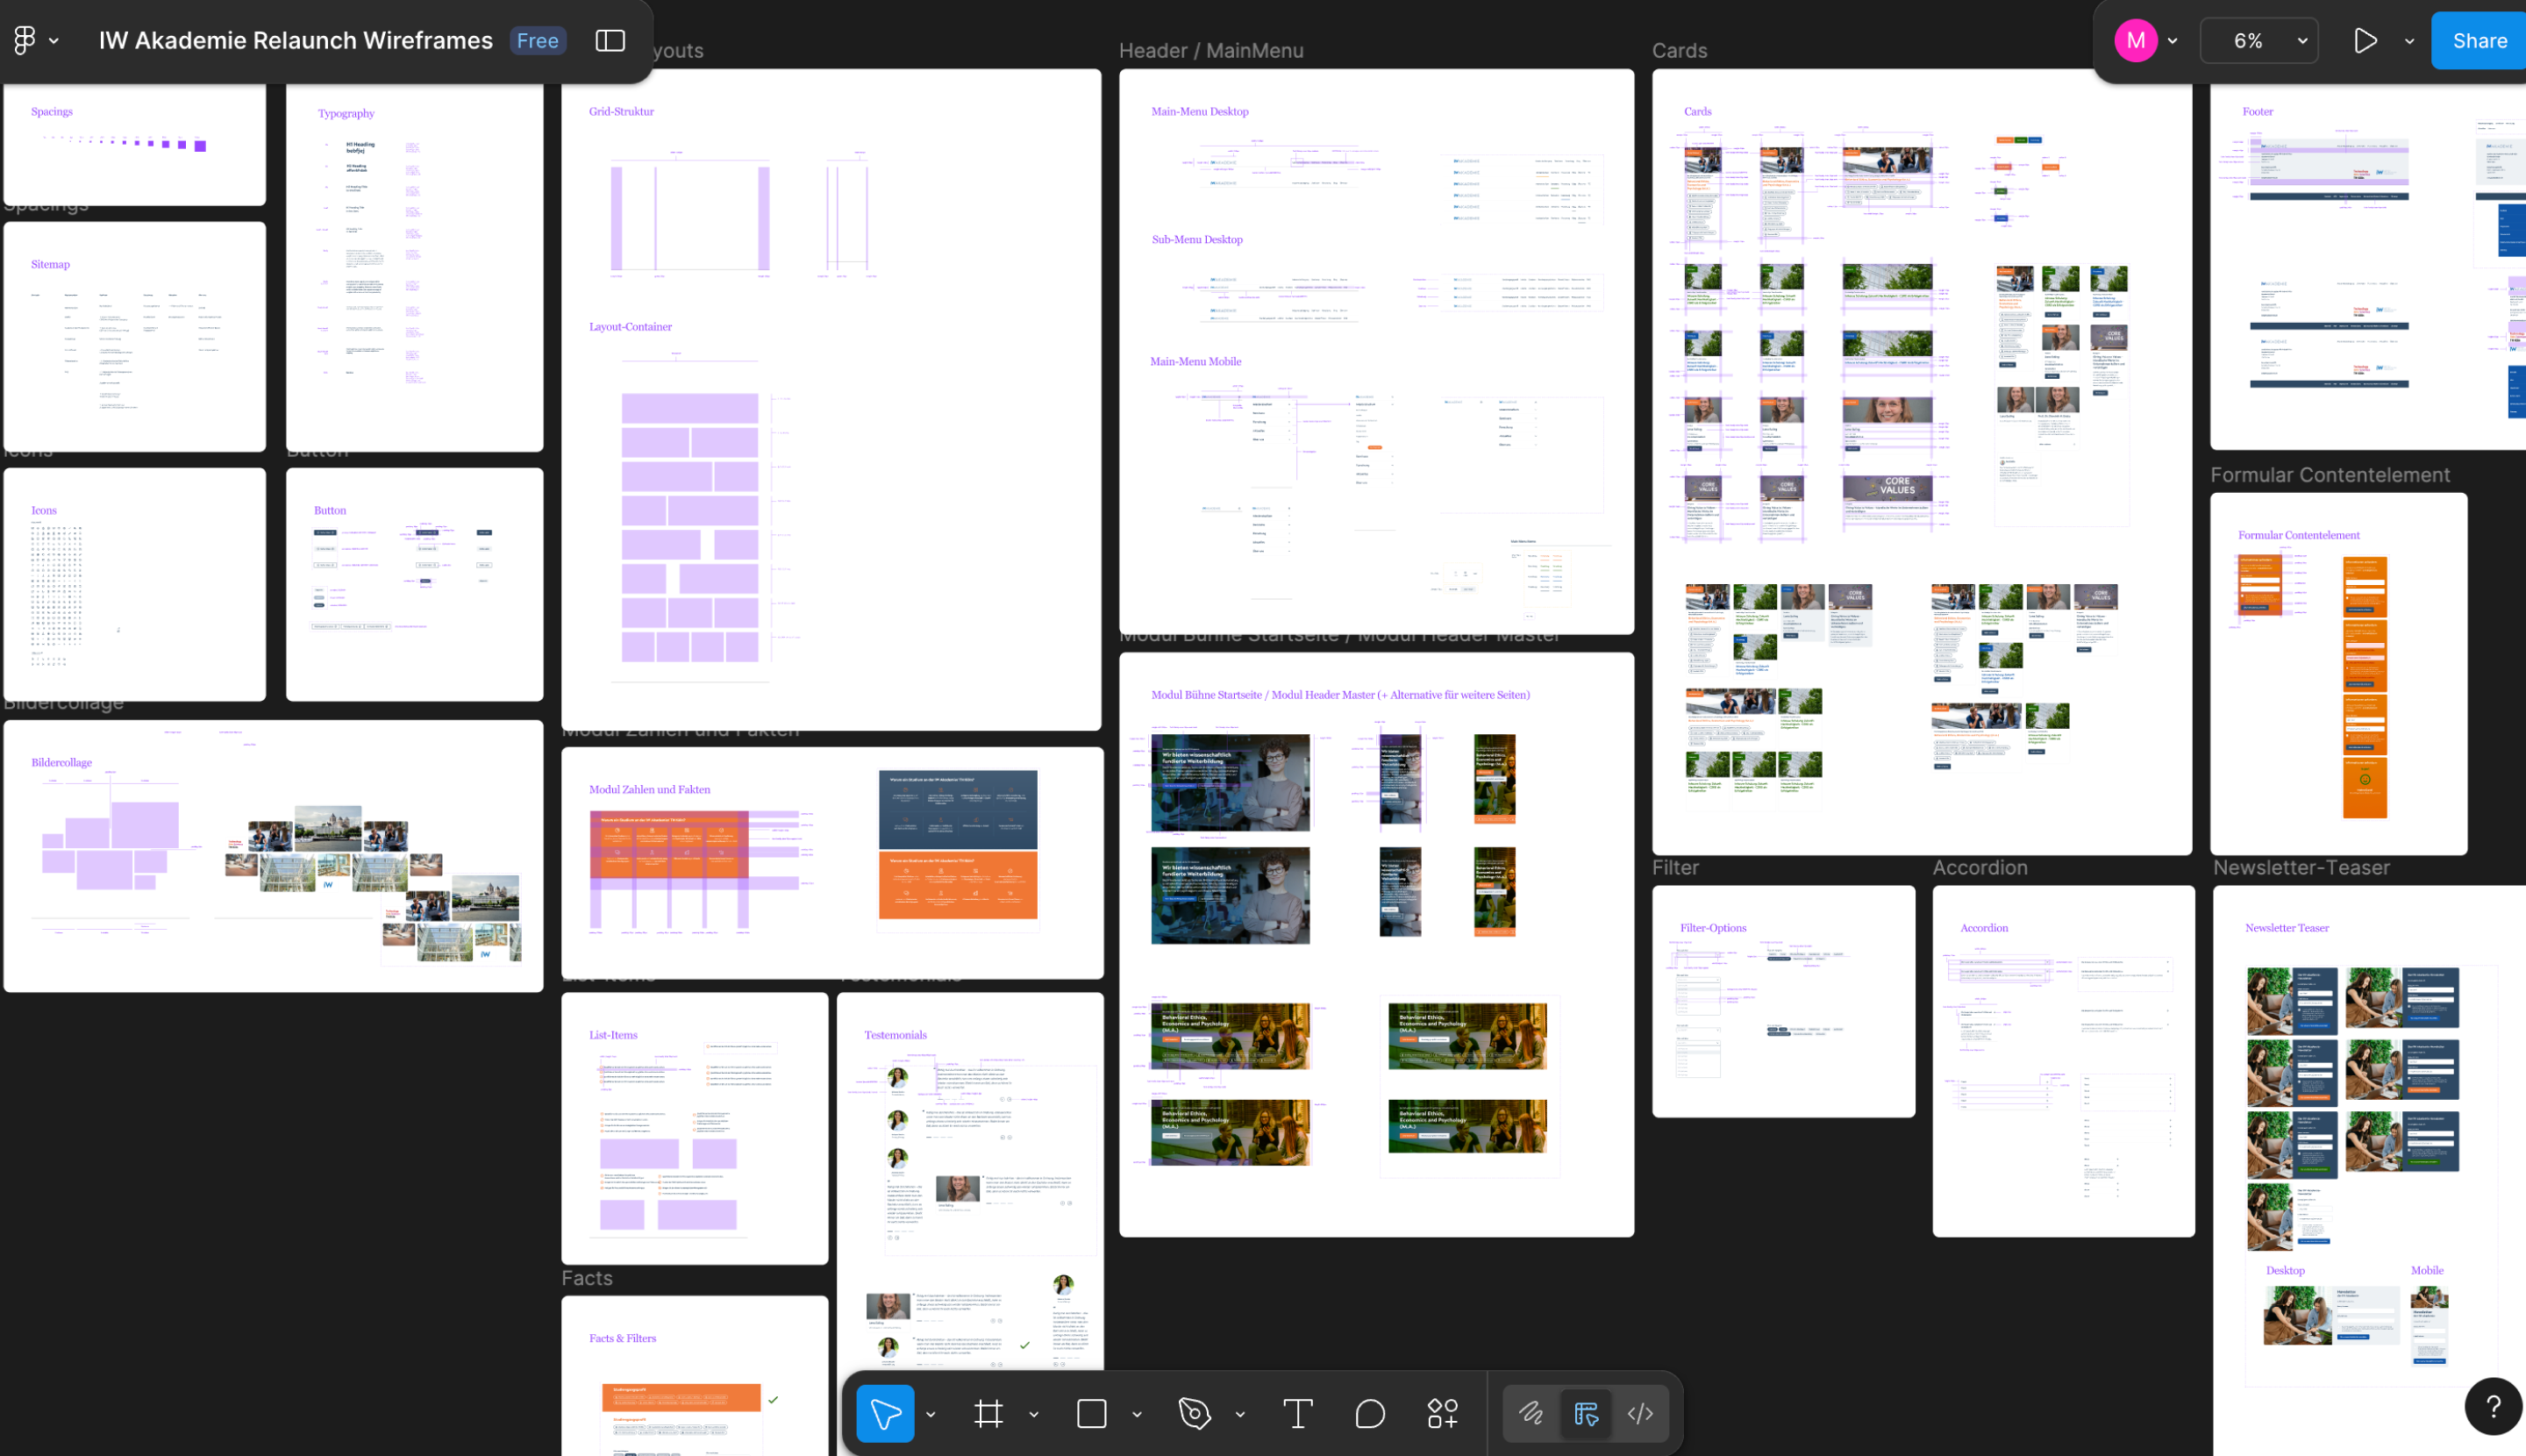Viewport: 2526px width, 1456px height.
Task: Click the Newsletter-Teaser frame label
Action: tap(2301, 867)
